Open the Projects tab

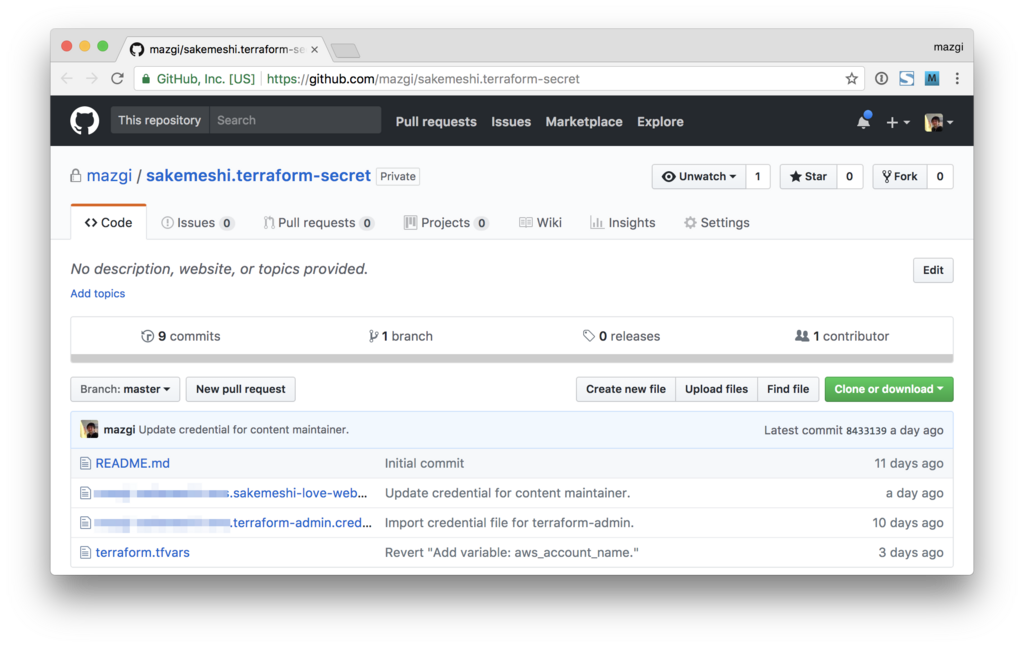(446, 223)
